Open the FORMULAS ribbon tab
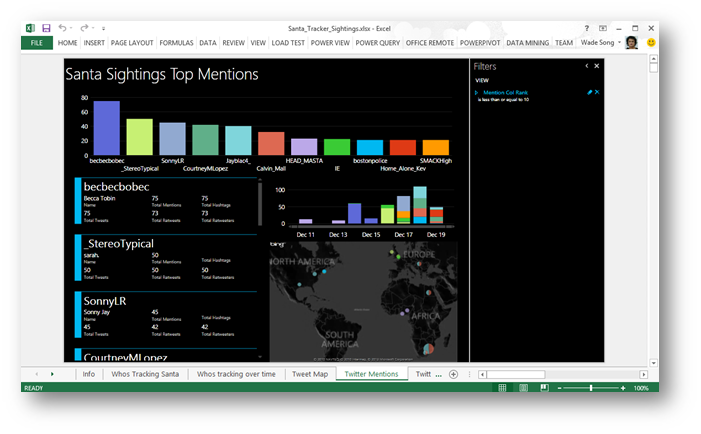The image size is (701, 434). 176,43
